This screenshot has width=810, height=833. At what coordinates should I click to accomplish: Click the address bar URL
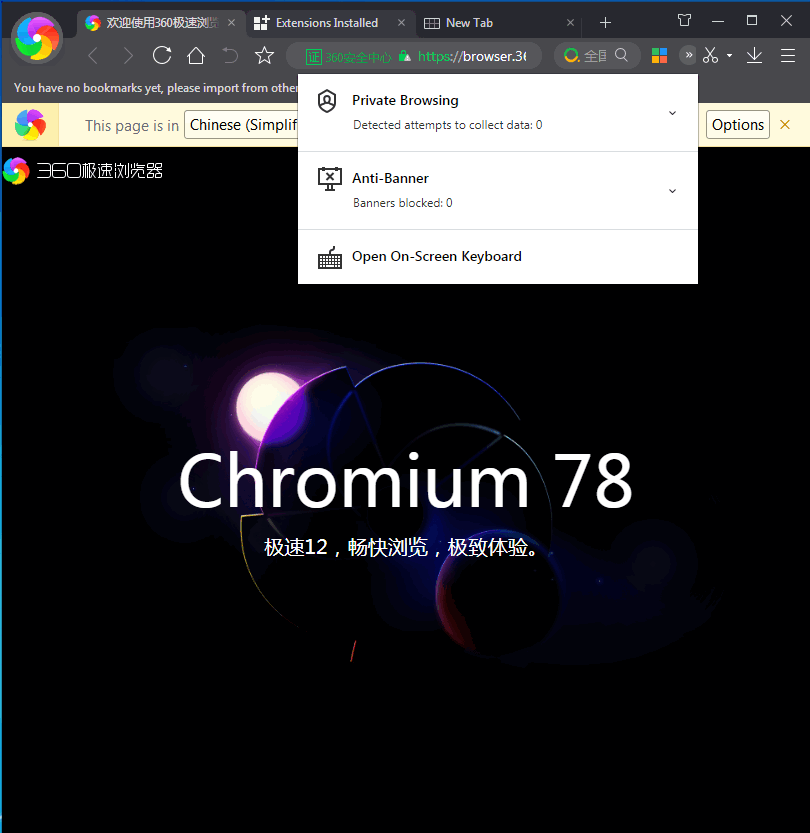[x=472, y=56]
